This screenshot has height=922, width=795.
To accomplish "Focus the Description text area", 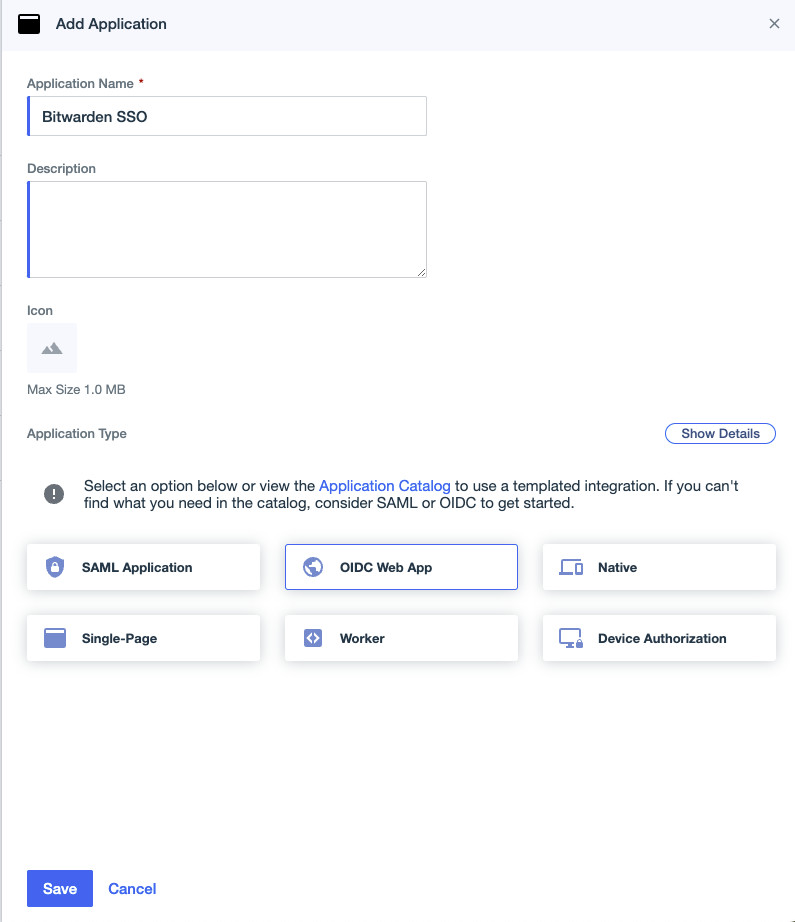I will click(227, 229).
